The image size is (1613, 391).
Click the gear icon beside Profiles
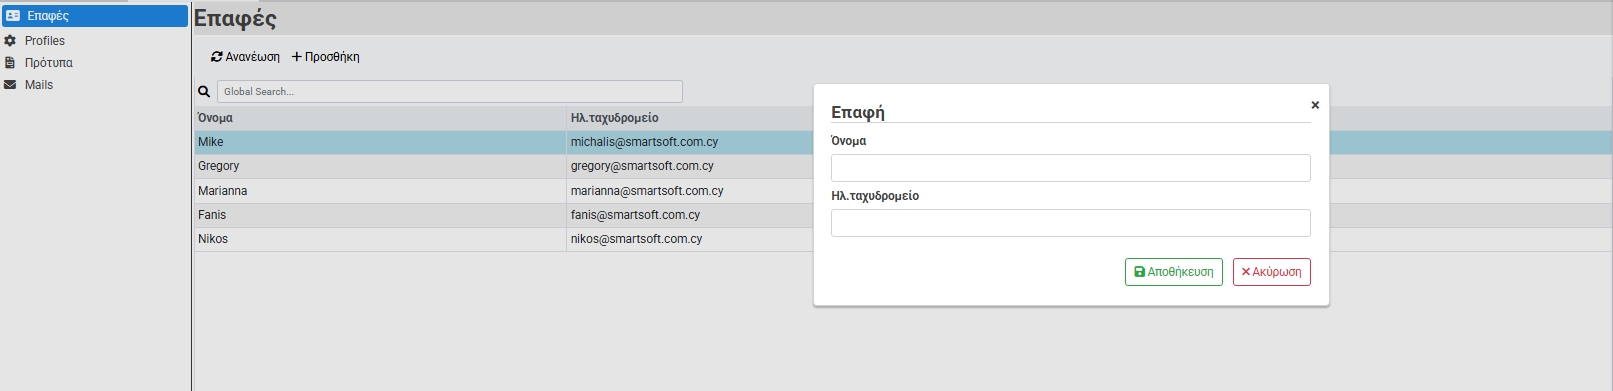click(x=10, y=41)
